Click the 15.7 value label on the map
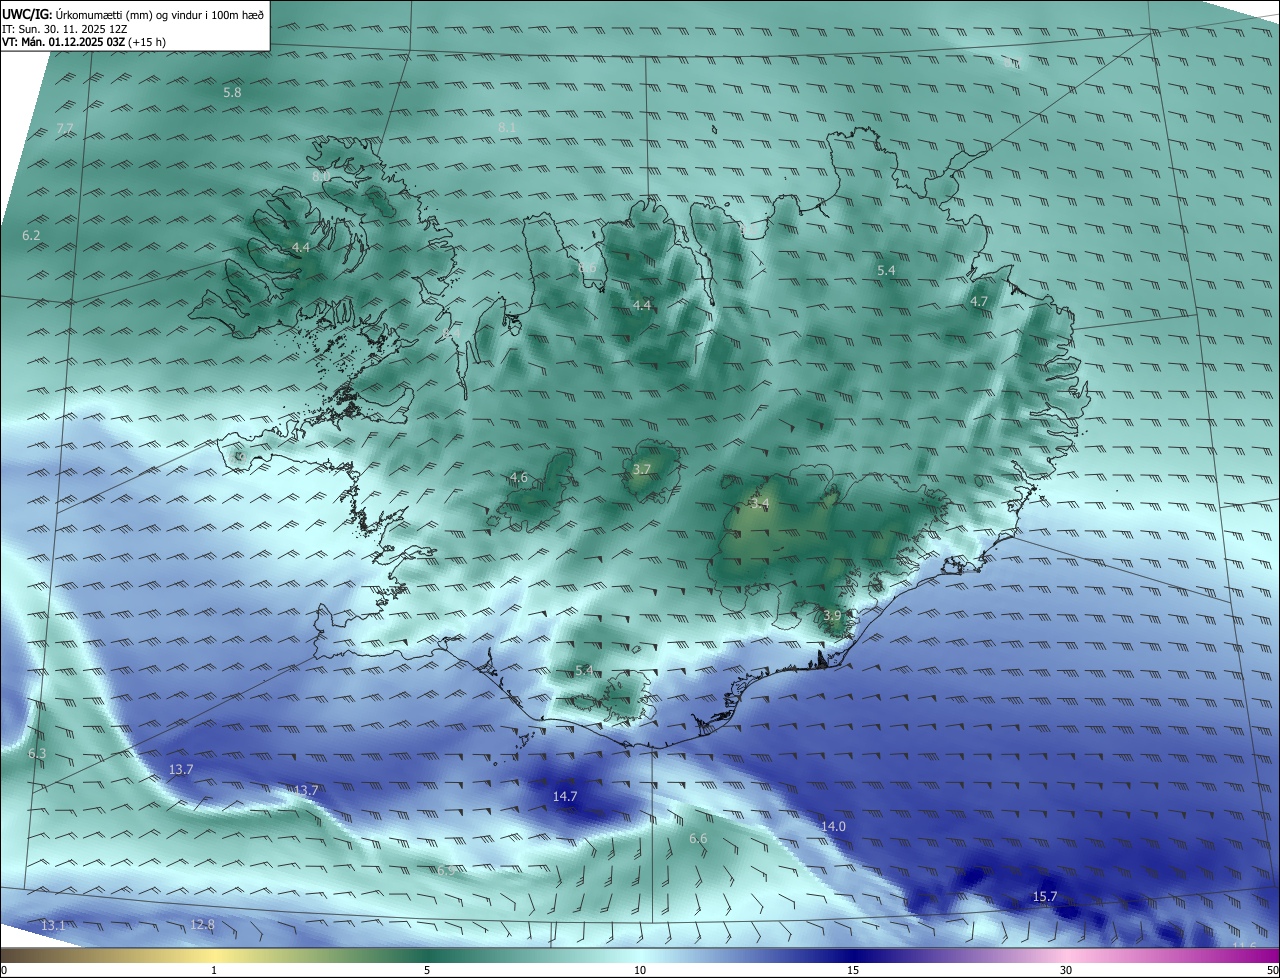1280x978 pixels. (x=1045, y=896)
